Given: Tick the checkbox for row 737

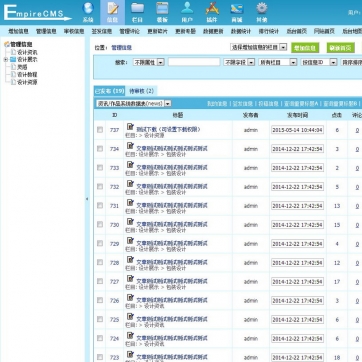Looking at the screenshot, I should click(100, 130).
